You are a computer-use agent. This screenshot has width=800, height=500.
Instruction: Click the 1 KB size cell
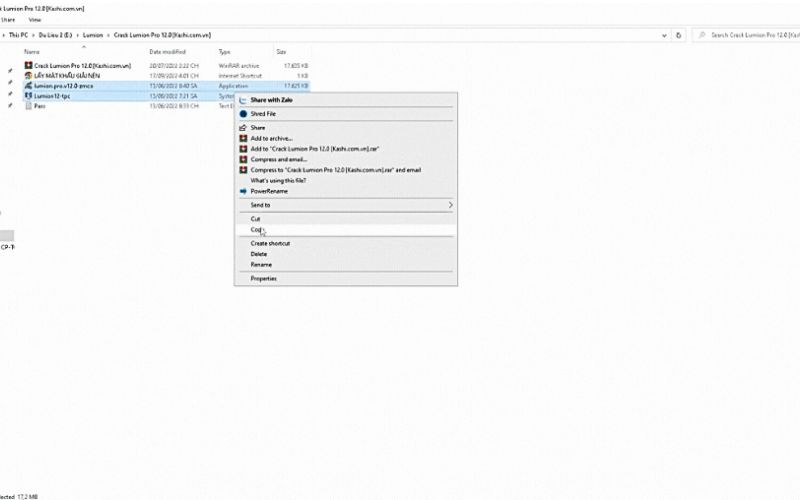click(x=303, y=76)
